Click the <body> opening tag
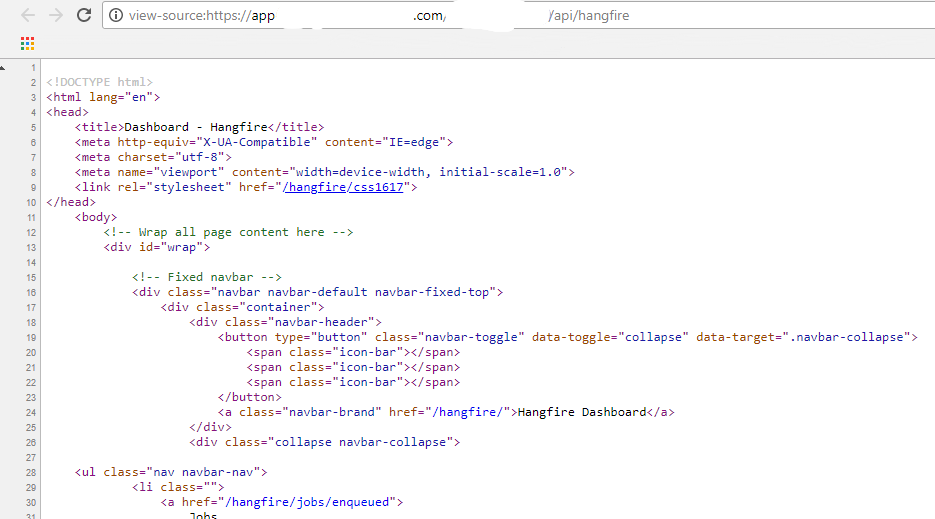This screenshot has width=935, height=519. (x=96, y=217)
